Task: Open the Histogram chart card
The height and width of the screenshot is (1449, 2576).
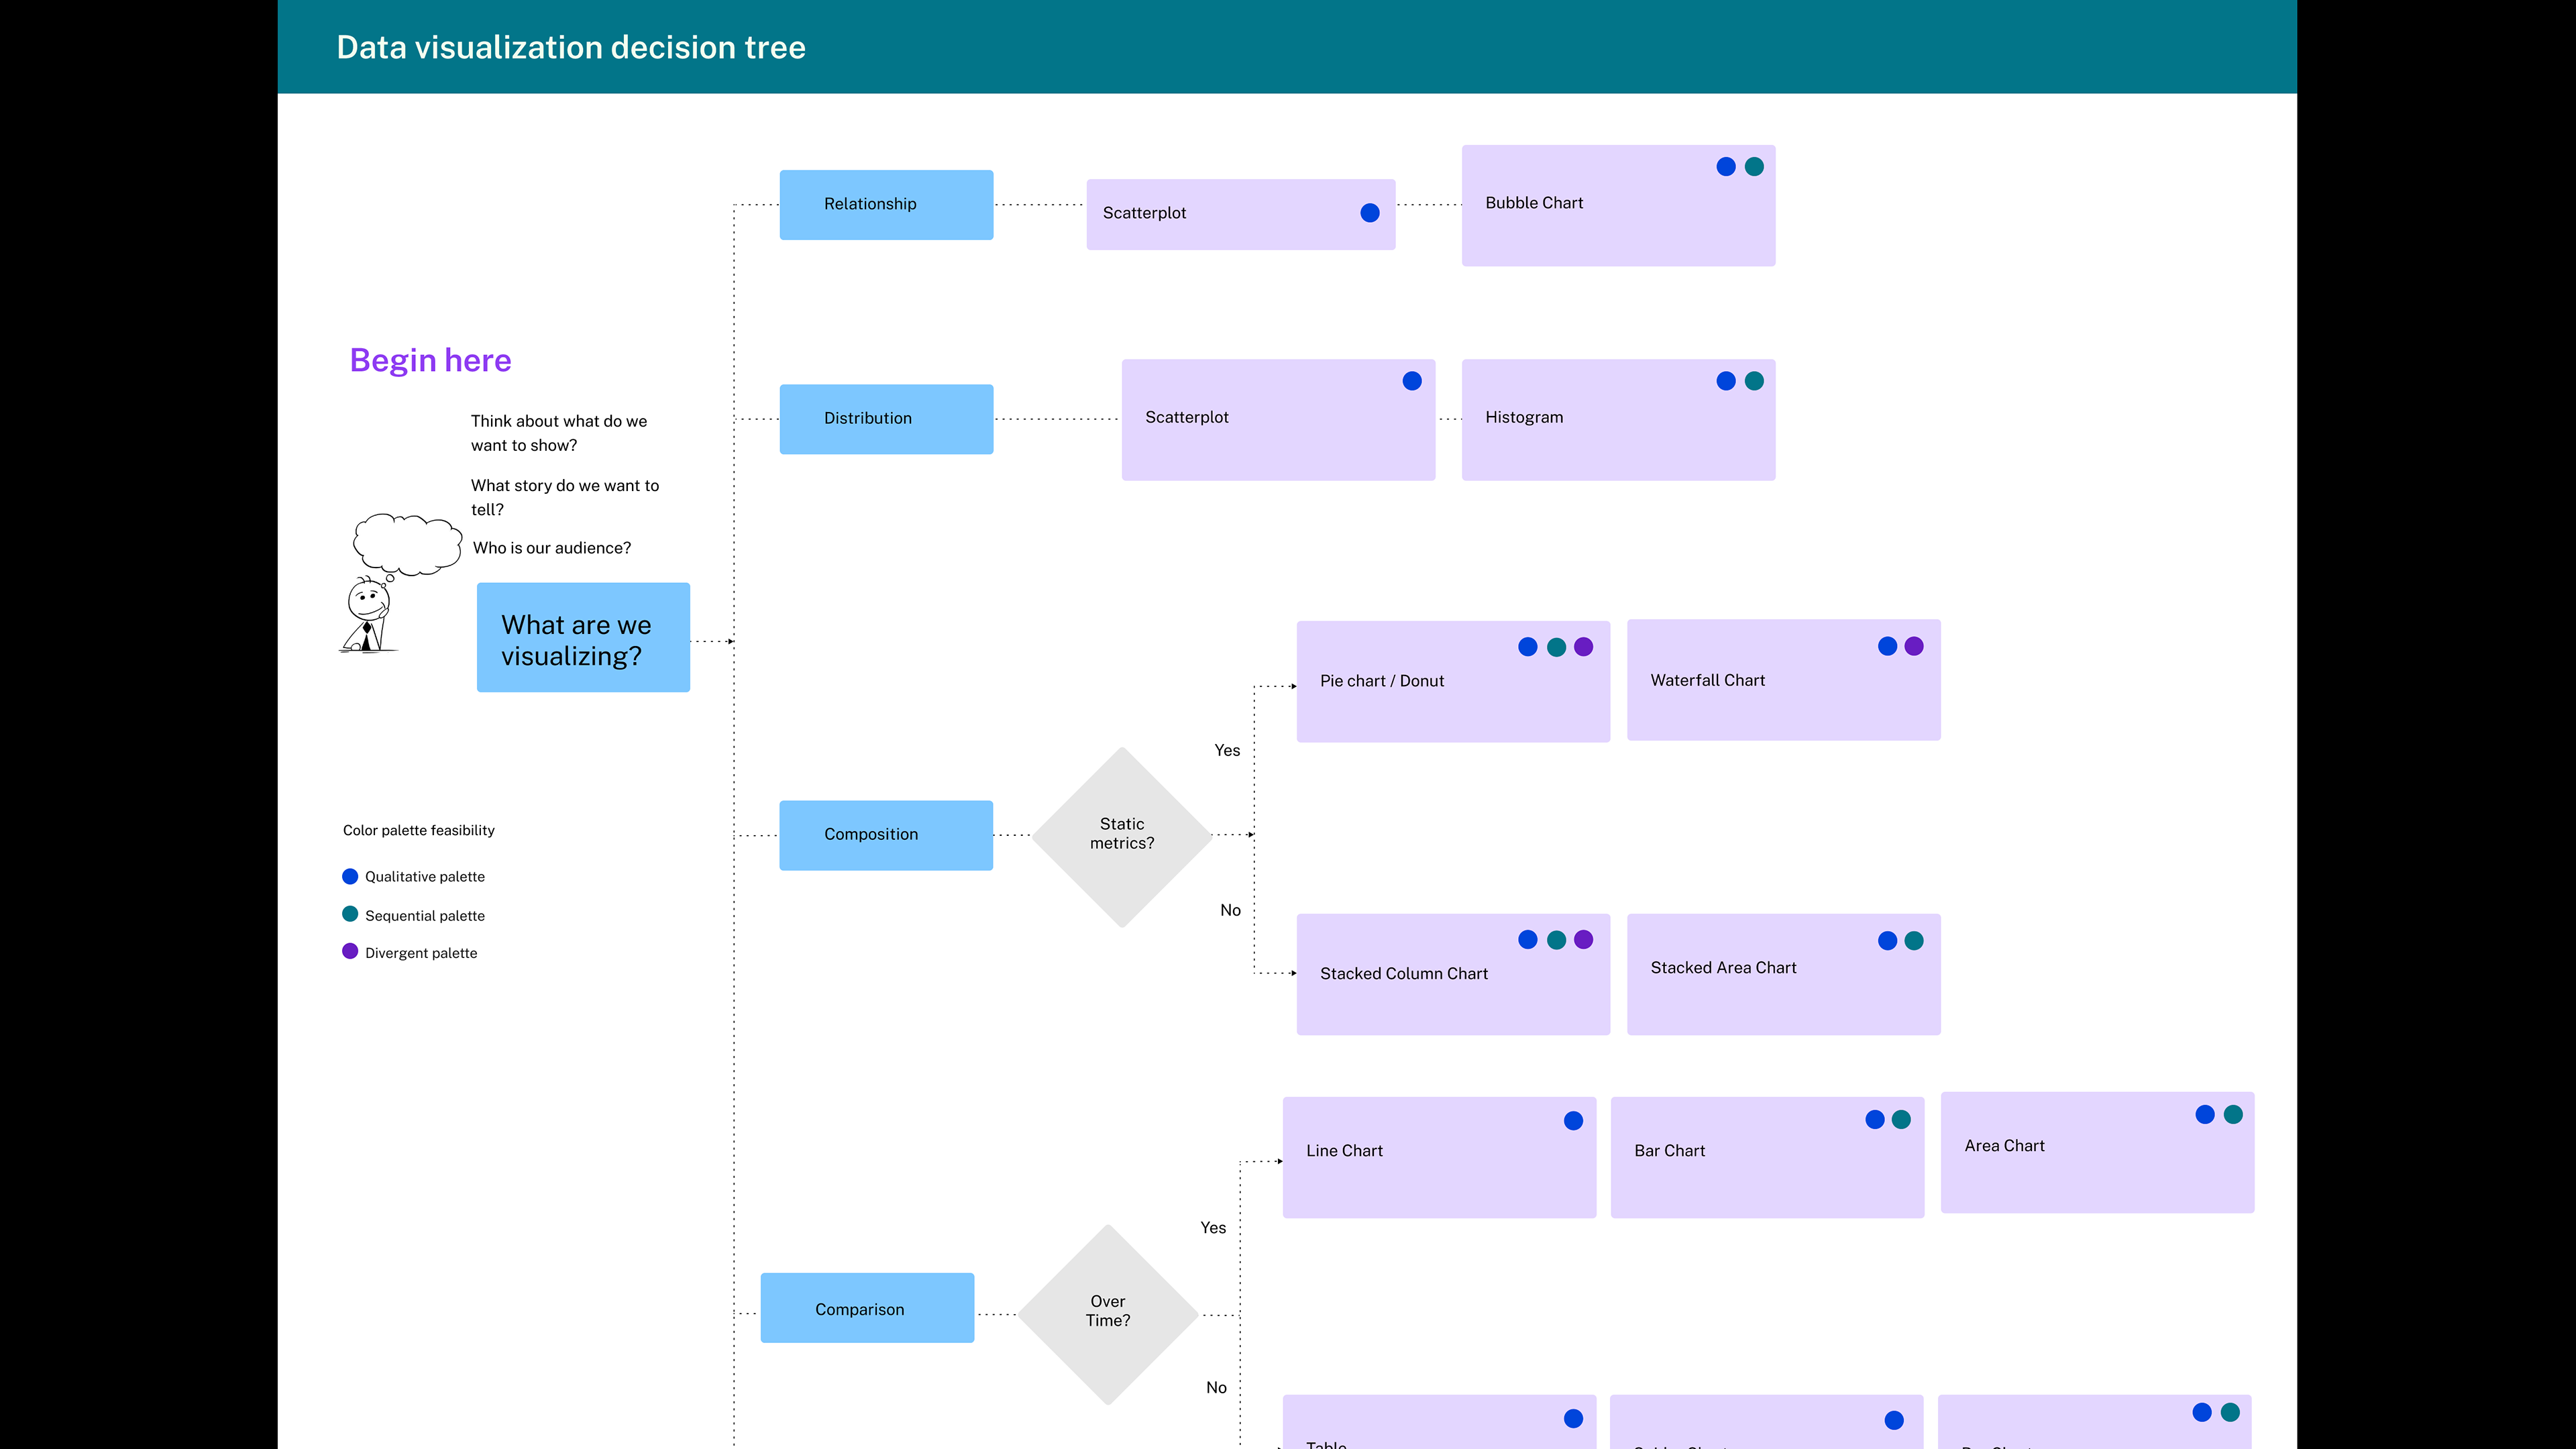Action: 1617,419
